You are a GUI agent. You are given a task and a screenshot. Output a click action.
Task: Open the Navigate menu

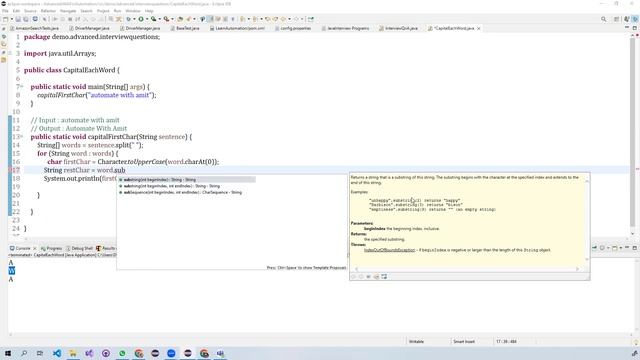point(68,11)
